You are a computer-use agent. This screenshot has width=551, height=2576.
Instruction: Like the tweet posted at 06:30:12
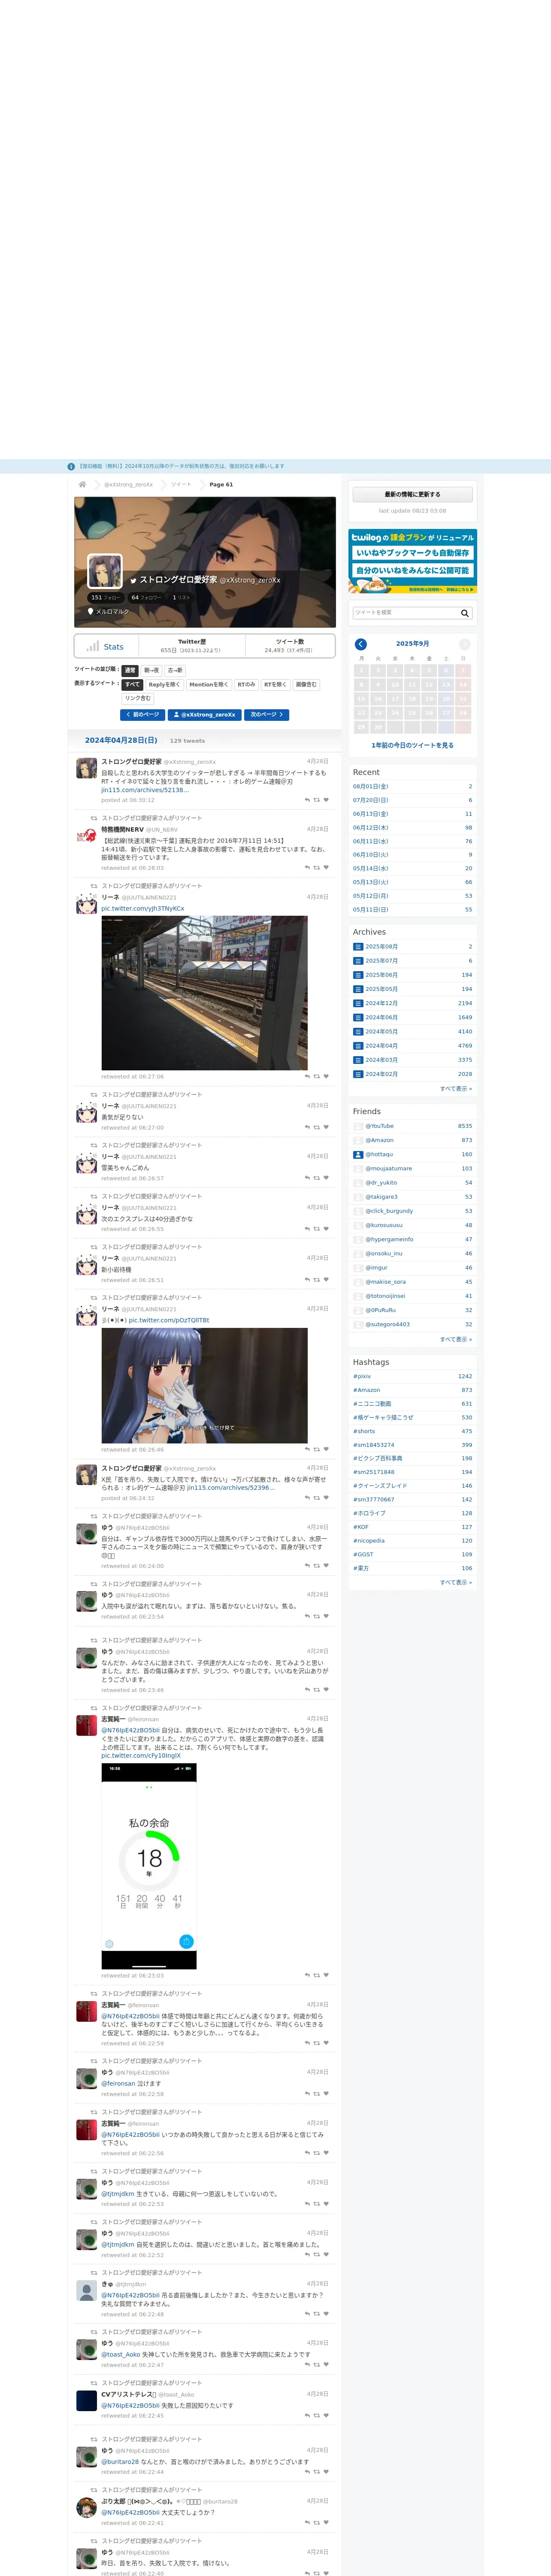(326, 800)
